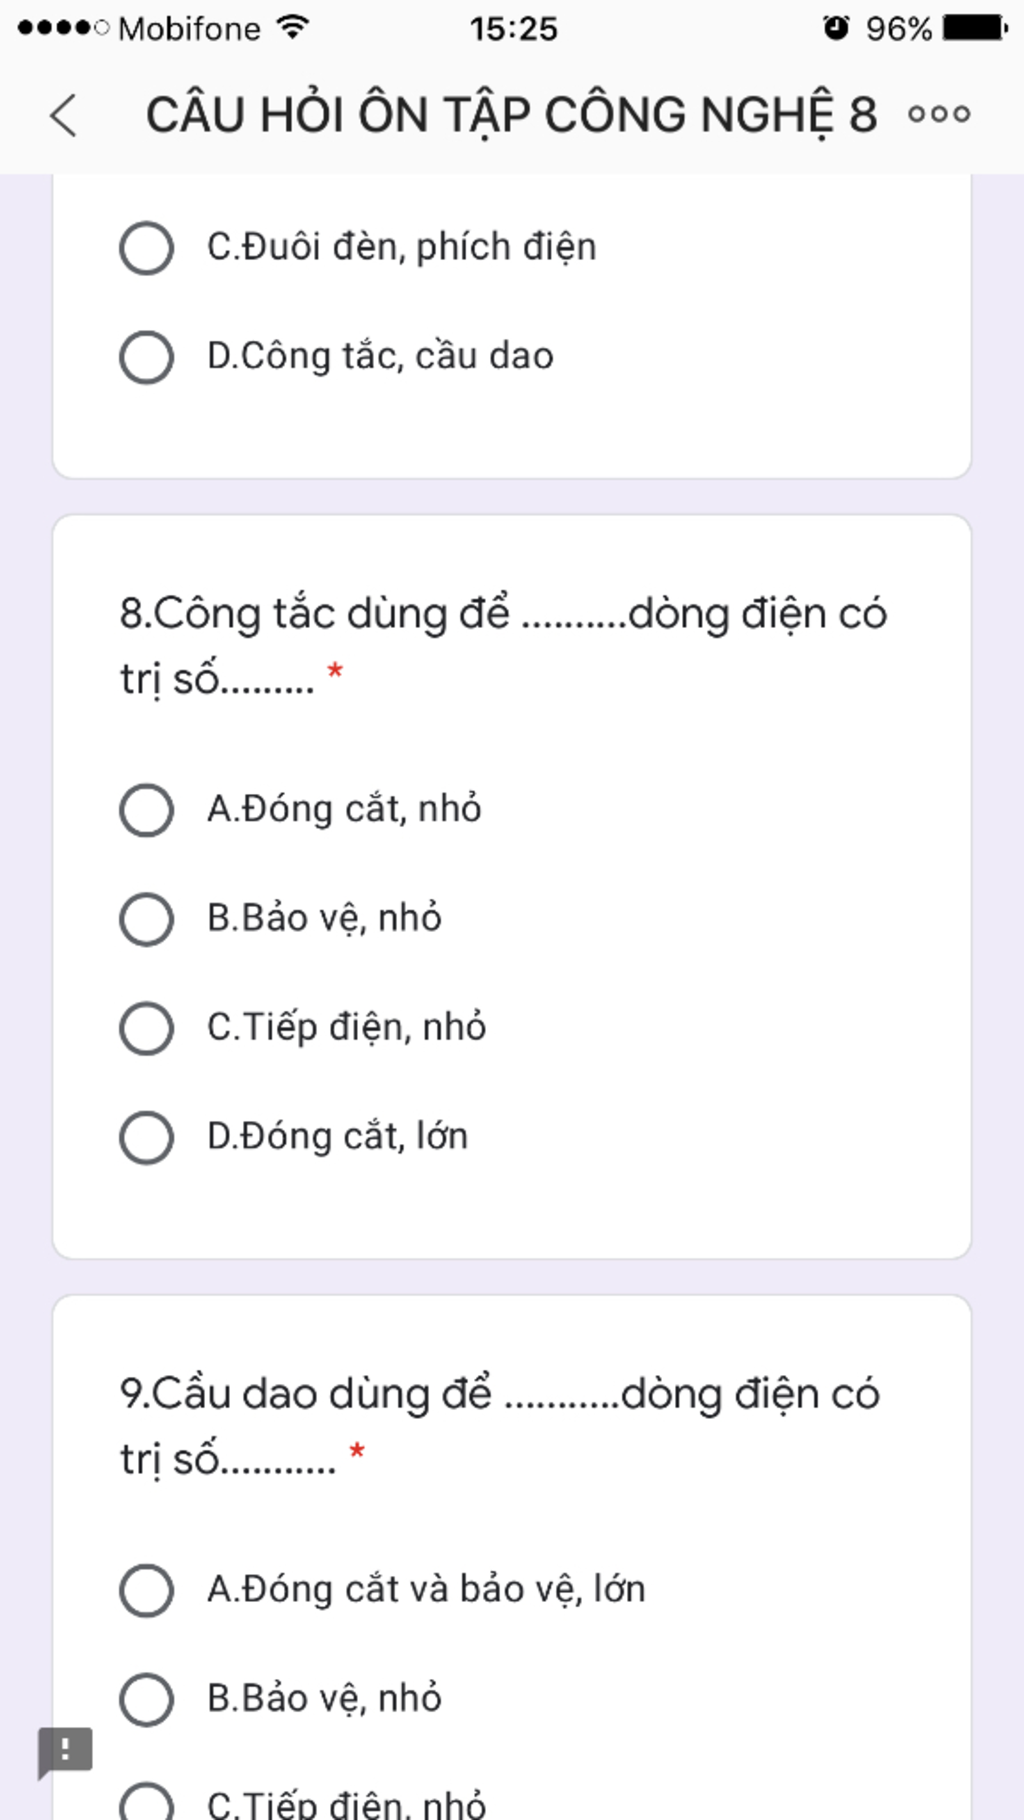
Task: Tap the Wi-Fi status icon
Action: click(x=292, y=27)
